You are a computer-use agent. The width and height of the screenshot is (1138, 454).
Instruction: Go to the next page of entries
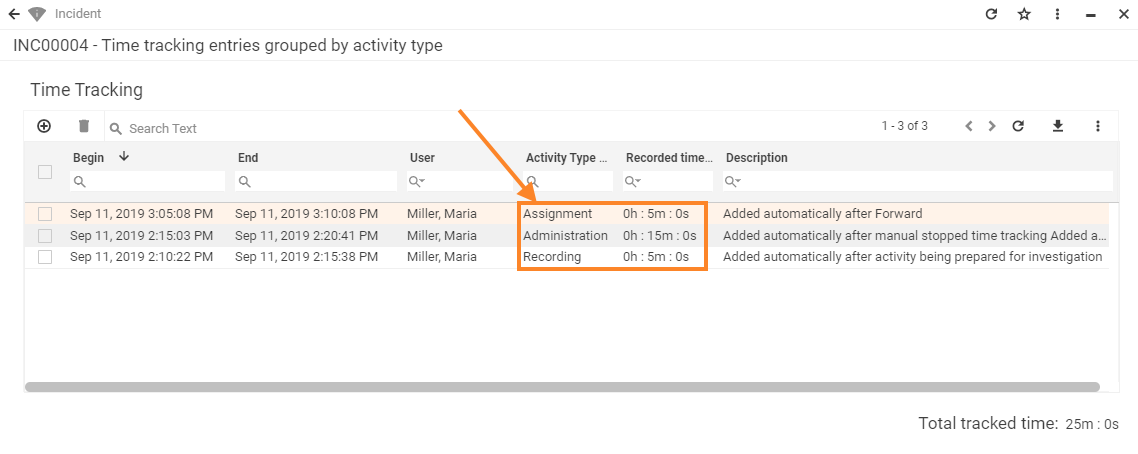pyautogui.click(x=992, y=126)
